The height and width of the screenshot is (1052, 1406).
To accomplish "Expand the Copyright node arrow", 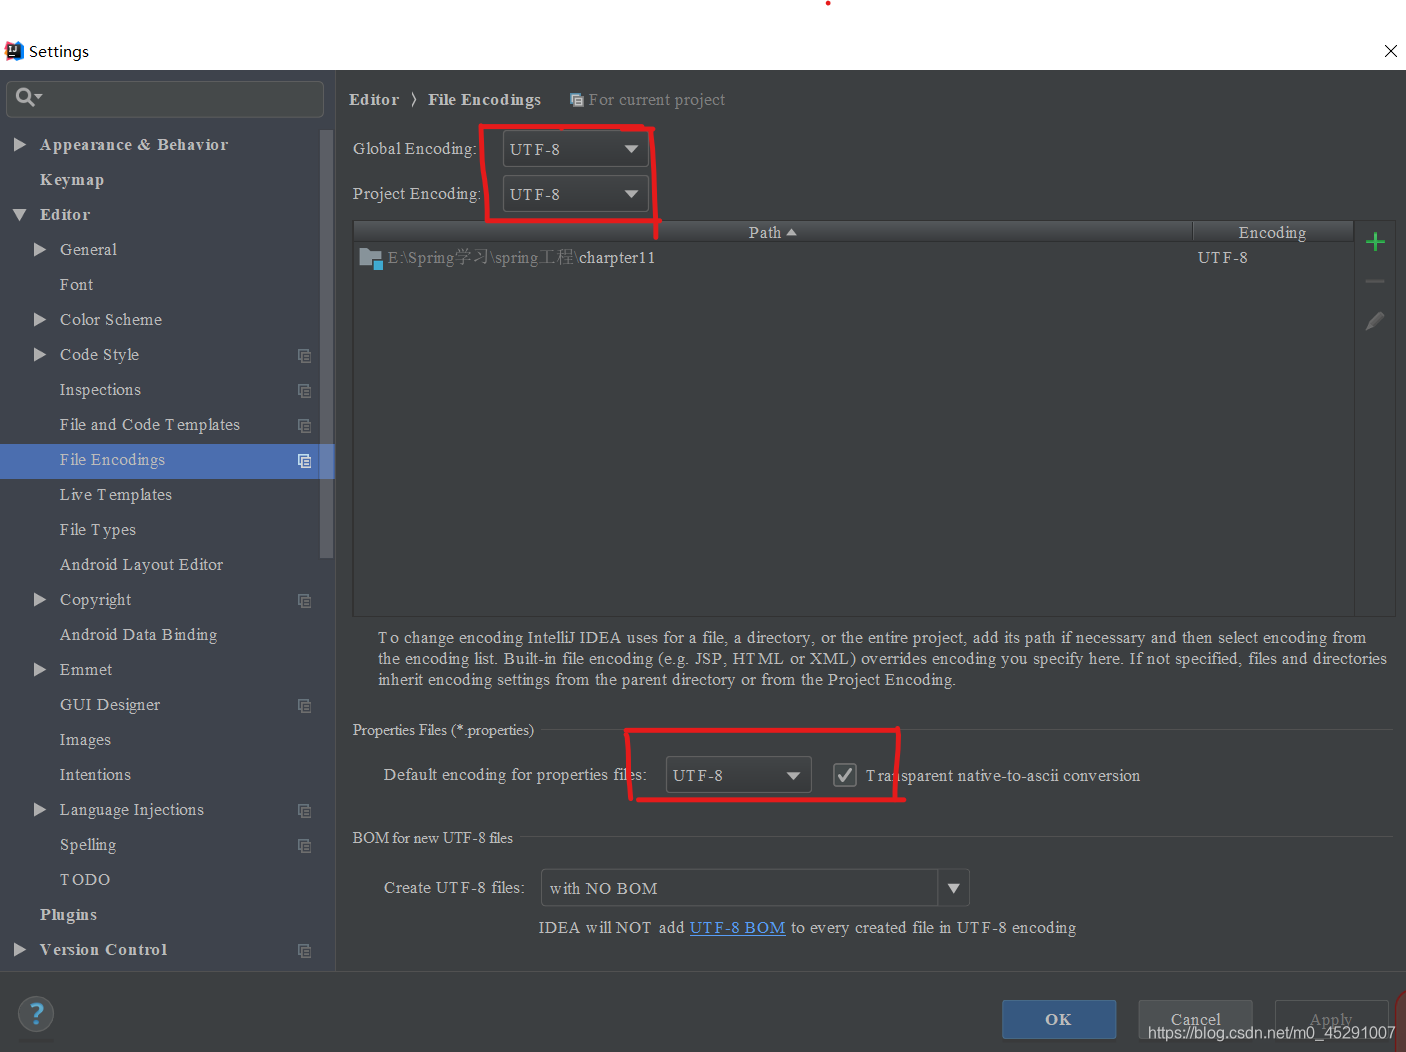I will [x=40, y=599].
